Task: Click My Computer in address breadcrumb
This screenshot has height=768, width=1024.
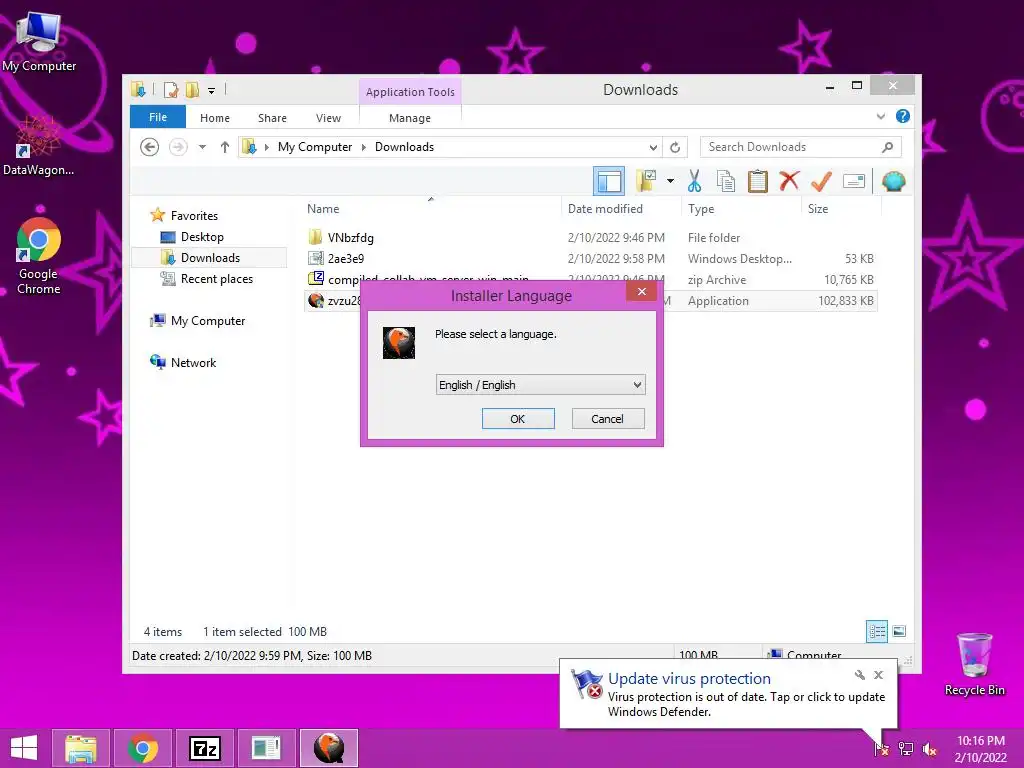Action: tap(315, 147)
